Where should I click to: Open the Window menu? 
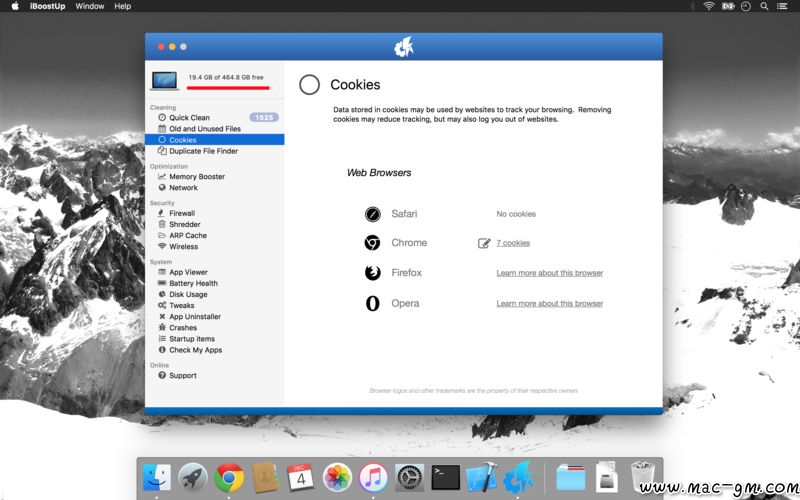tap(90, 6)
